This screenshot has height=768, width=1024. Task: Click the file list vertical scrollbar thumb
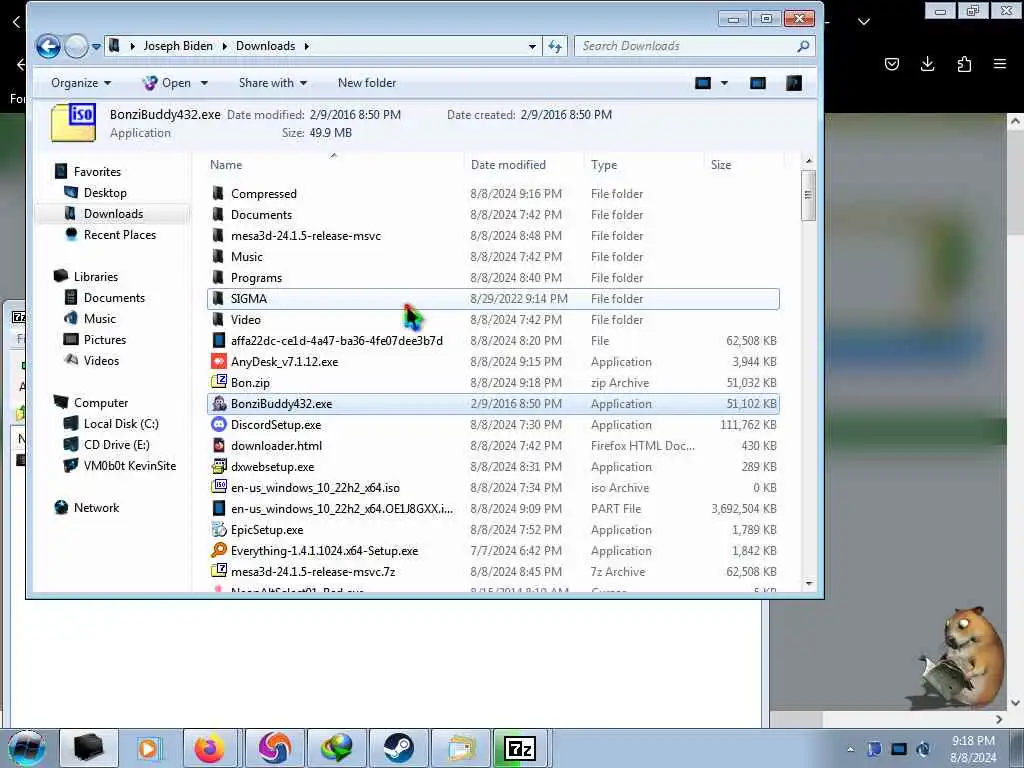point(808,195)
